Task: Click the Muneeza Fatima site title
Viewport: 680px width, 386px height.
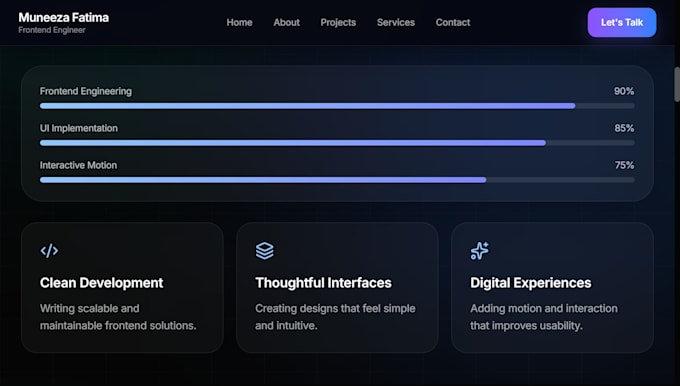Action: (64, 18)
